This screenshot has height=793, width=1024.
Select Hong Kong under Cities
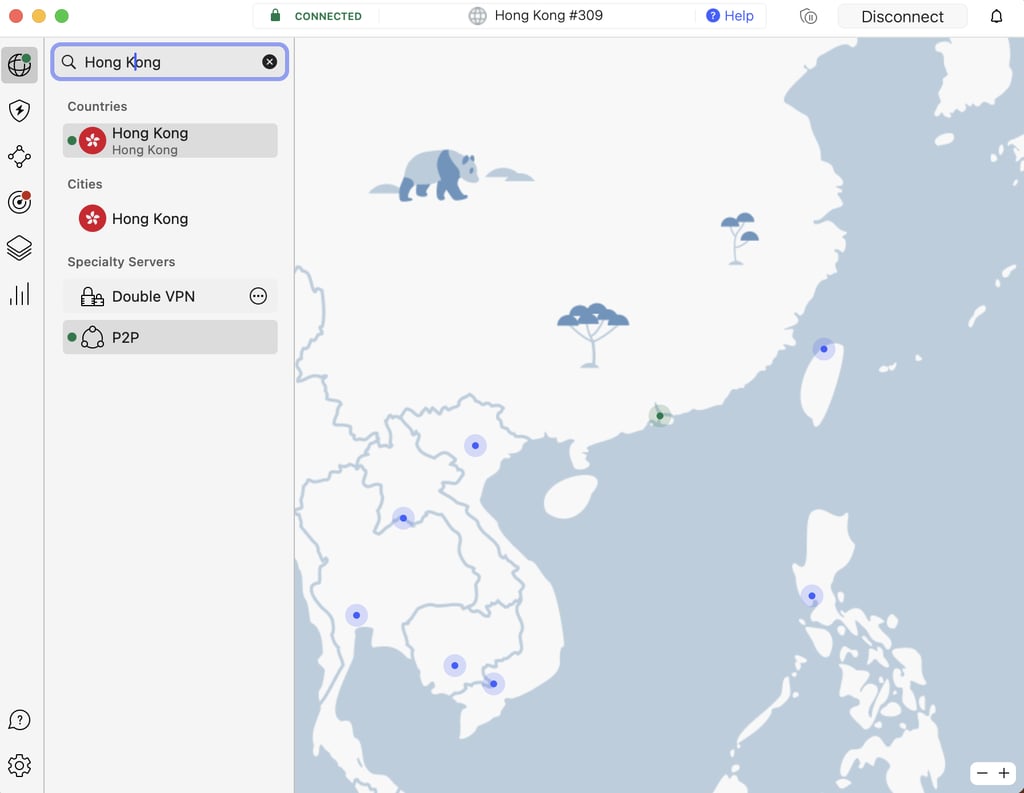tap(170, 218)
